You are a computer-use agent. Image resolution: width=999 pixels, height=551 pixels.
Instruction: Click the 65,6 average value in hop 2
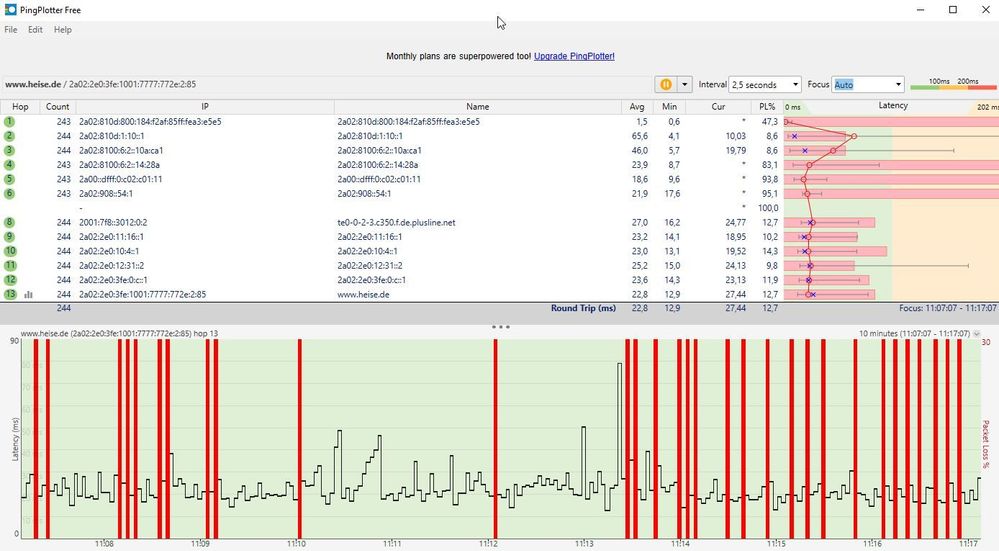tap(640, 136)
